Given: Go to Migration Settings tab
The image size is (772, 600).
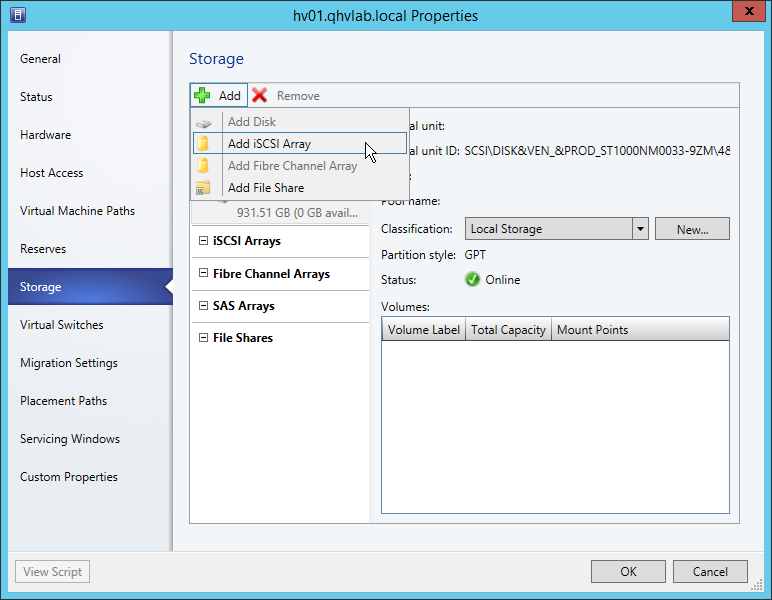Looking at the screenshot, I should [x=69, y=363].
